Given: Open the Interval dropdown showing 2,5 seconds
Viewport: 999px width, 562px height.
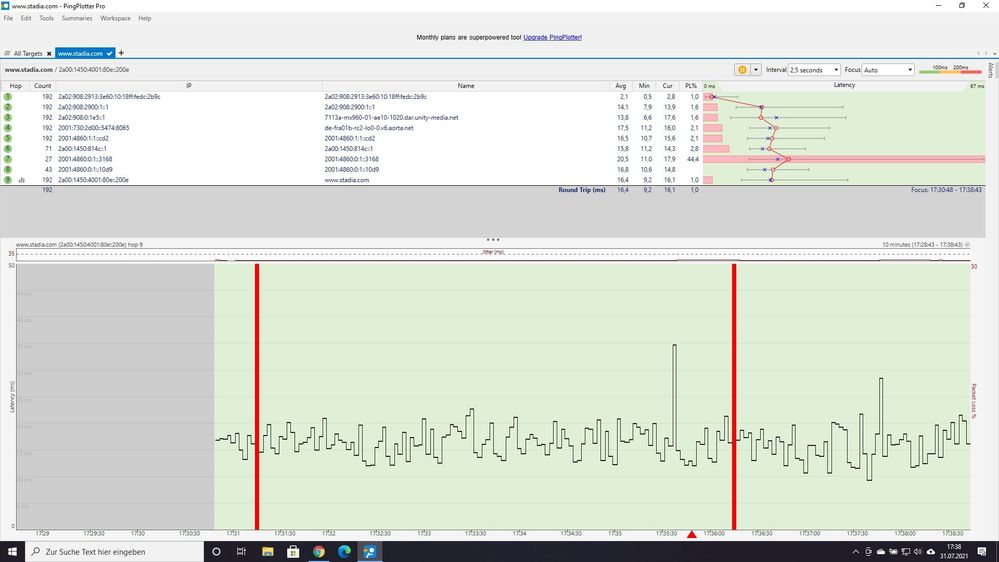Looking at the screenshot, I should pyautogui.click(x=814, y=69).
